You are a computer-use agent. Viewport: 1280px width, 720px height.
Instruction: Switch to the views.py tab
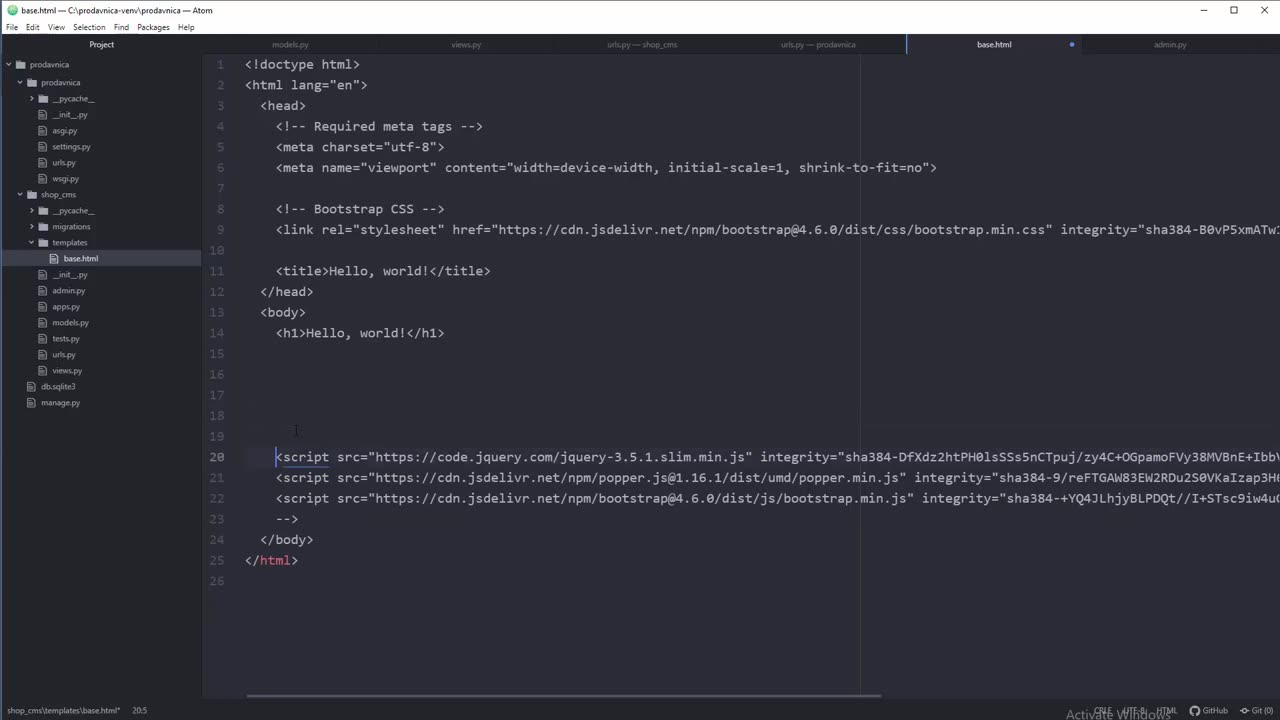(466, 45)
